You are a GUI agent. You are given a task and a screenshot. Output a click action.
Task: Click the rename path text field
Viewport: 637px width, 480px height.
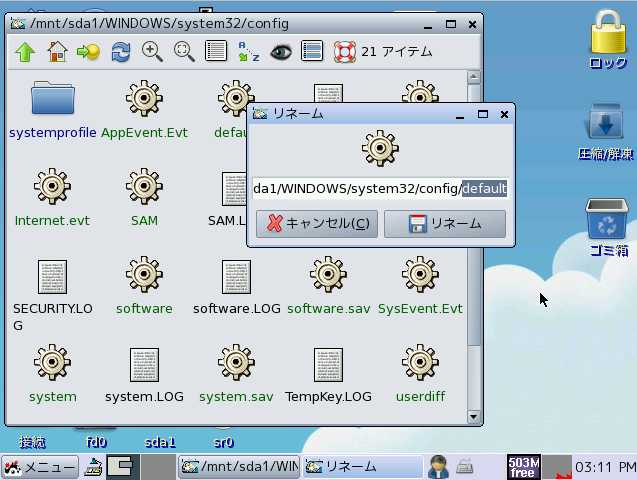click(x=380, y=188)
